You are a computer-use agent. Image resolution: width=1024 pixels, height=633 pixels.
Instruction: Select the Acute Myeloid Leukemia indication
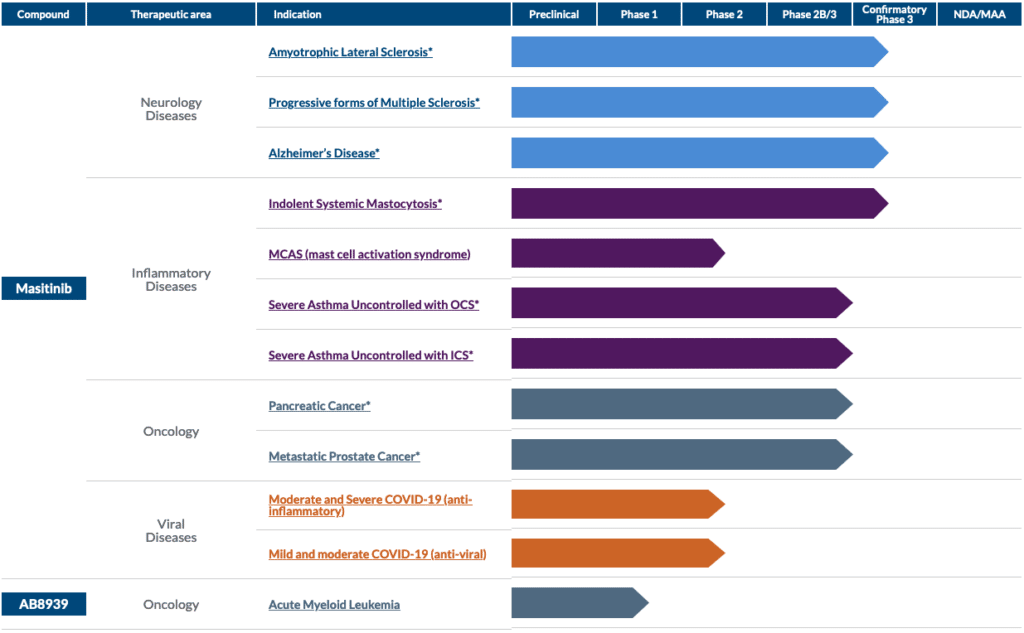click(332, 603)
